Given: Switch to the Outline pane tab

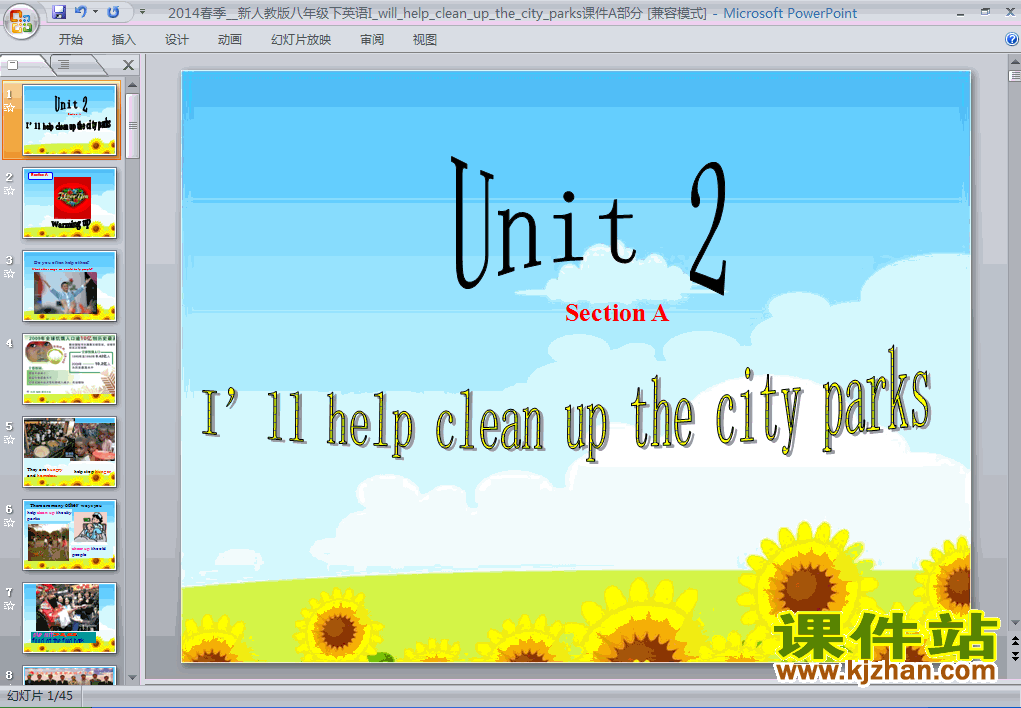Looking at the screenshot, I should click(64, 64).
